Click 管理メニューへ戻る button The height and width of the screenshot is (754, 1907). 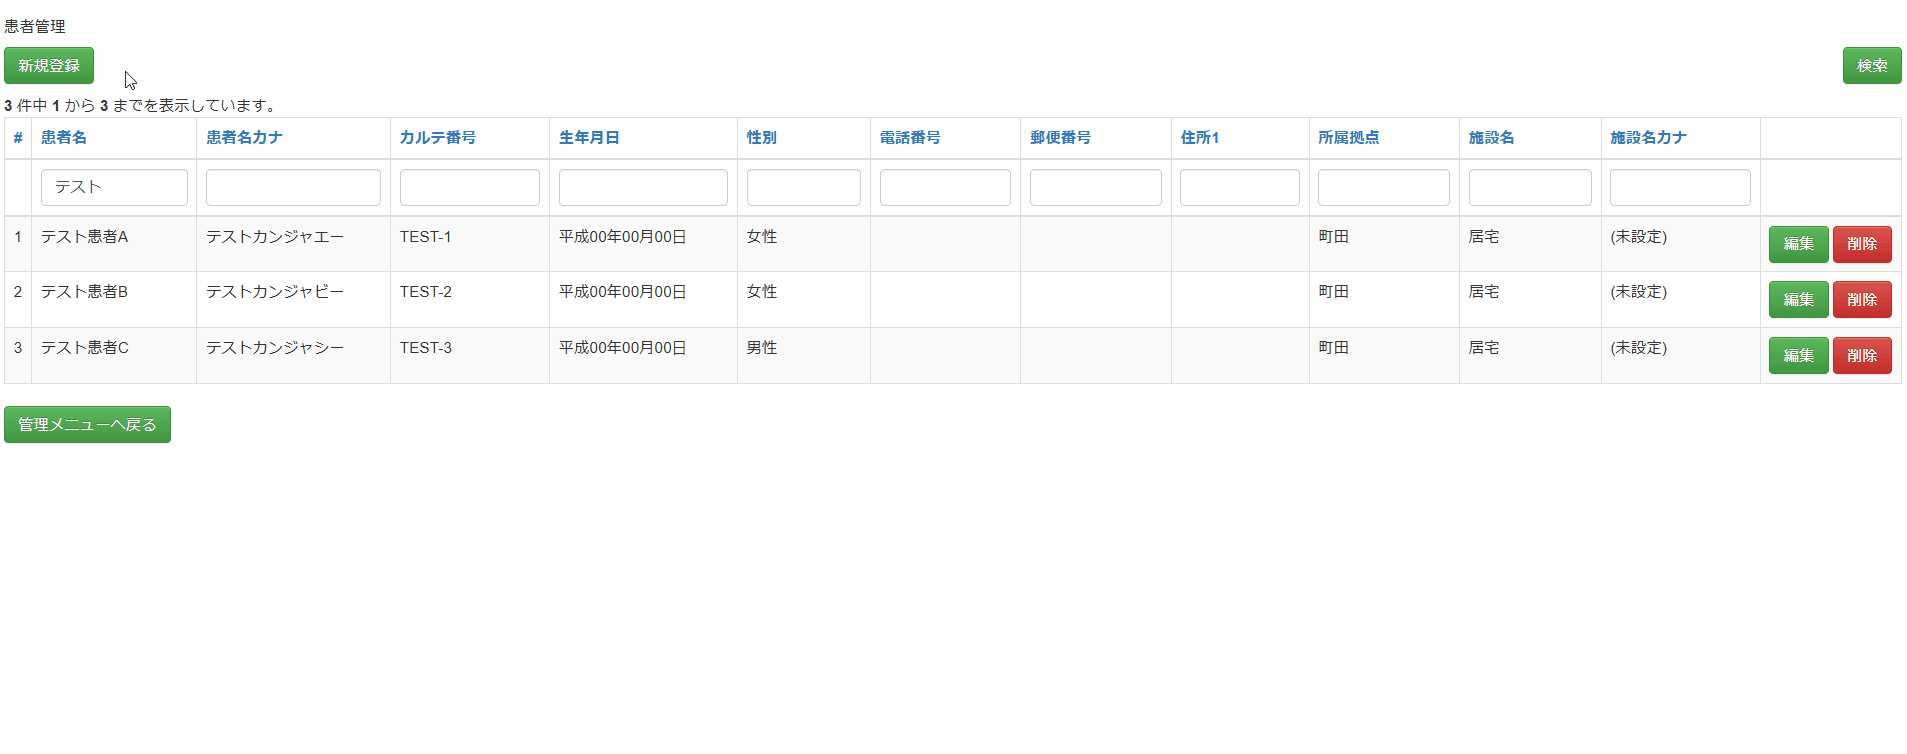(x=87, y=425)
